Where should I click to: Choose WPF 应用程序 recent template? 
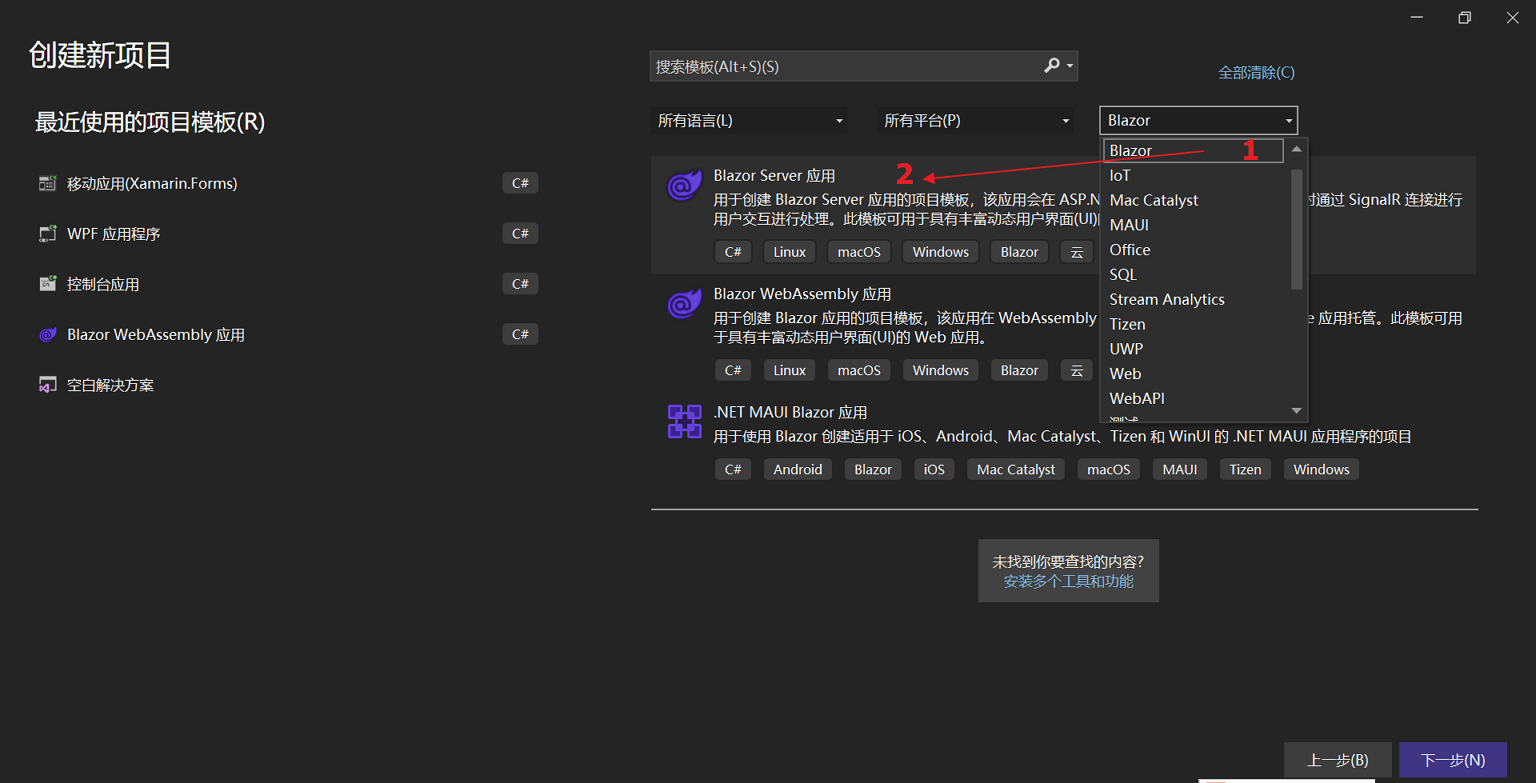pos(114,234)
